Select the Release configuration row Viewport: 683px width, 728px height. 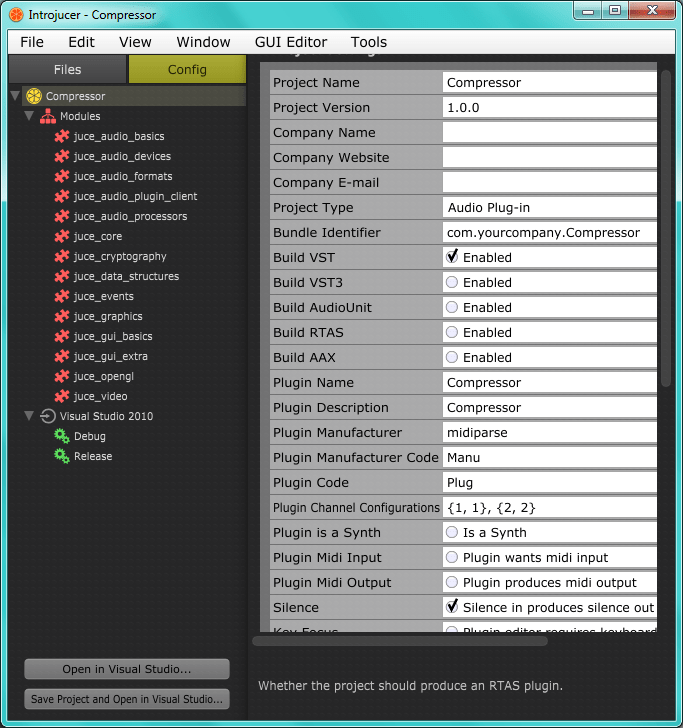pos(93,456)
